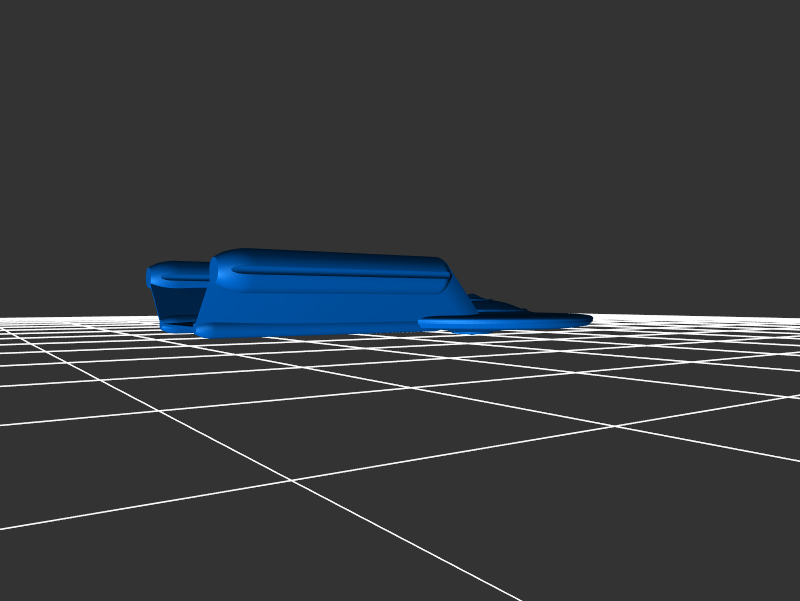This screenshot has height=601, width=800.
Task: Click the grid intersection nearest the bottom center
Action: point(291,480)
